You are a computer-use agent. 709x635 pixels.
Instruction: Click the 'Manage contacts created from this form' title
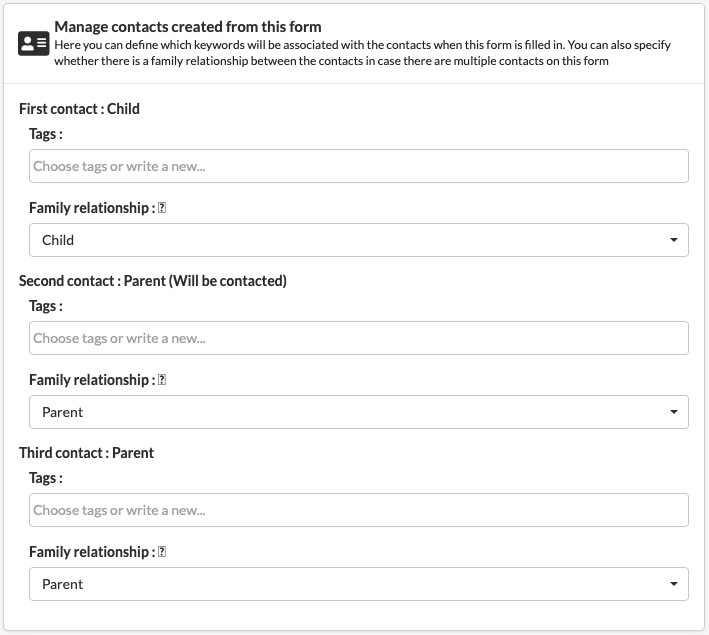coord(188,27)
